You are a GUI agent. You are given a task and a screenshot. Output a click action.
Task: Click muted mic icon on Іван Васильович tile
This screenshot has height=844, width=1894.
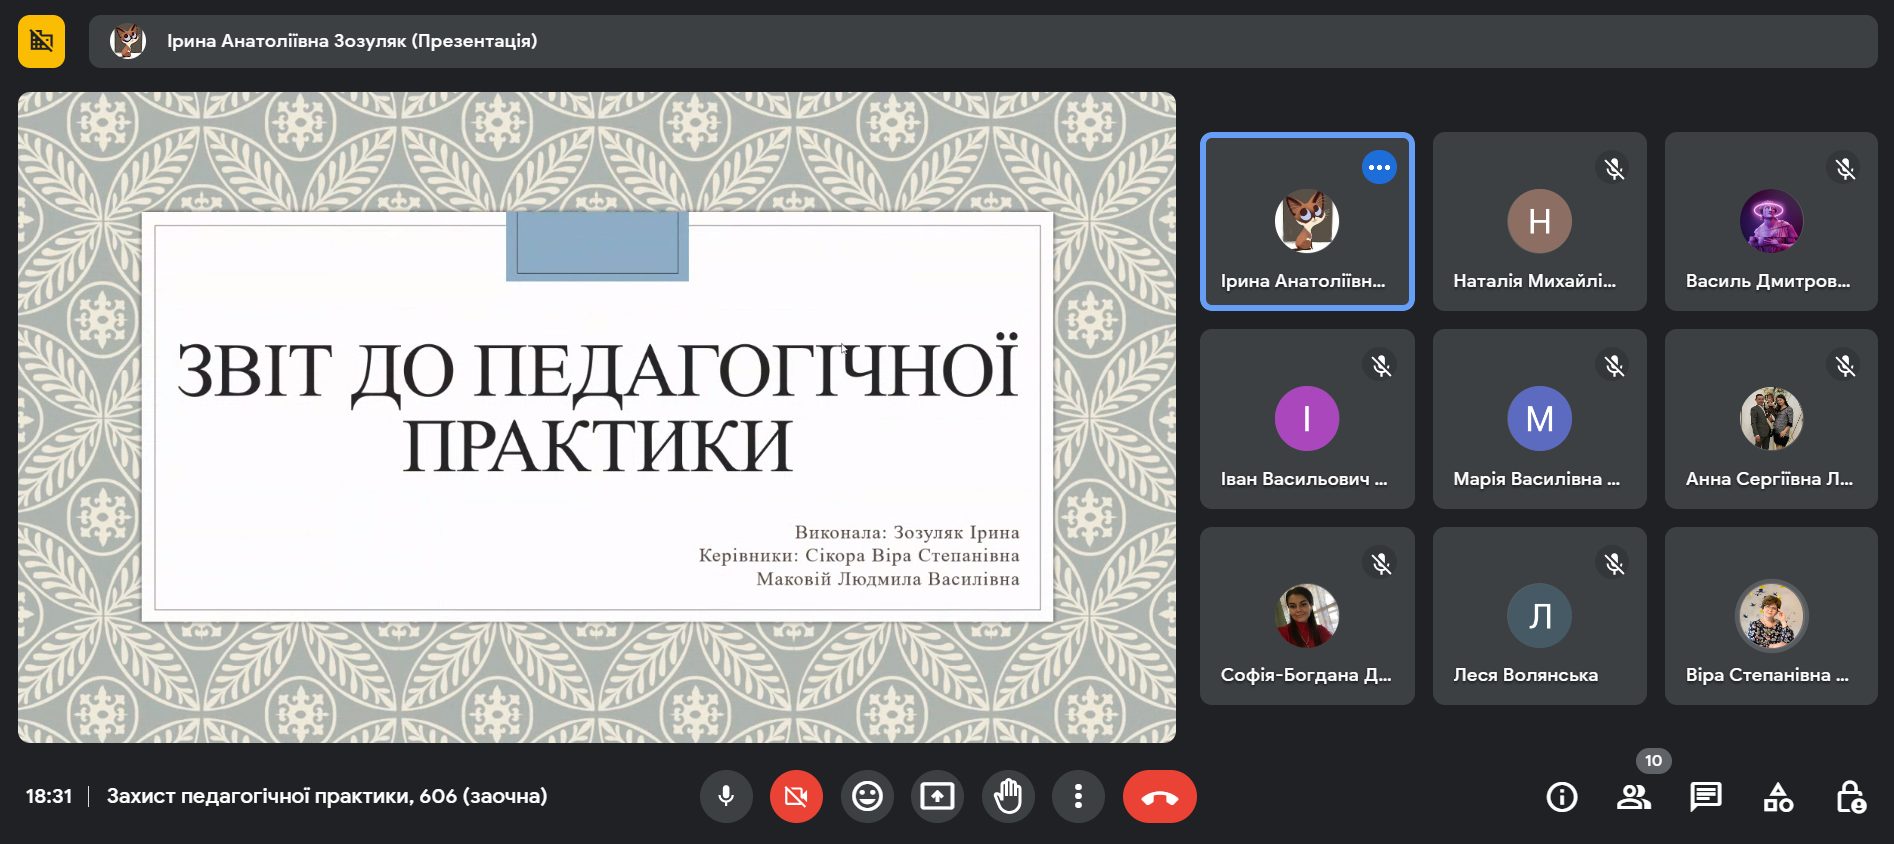click(x=1381, y=366)
